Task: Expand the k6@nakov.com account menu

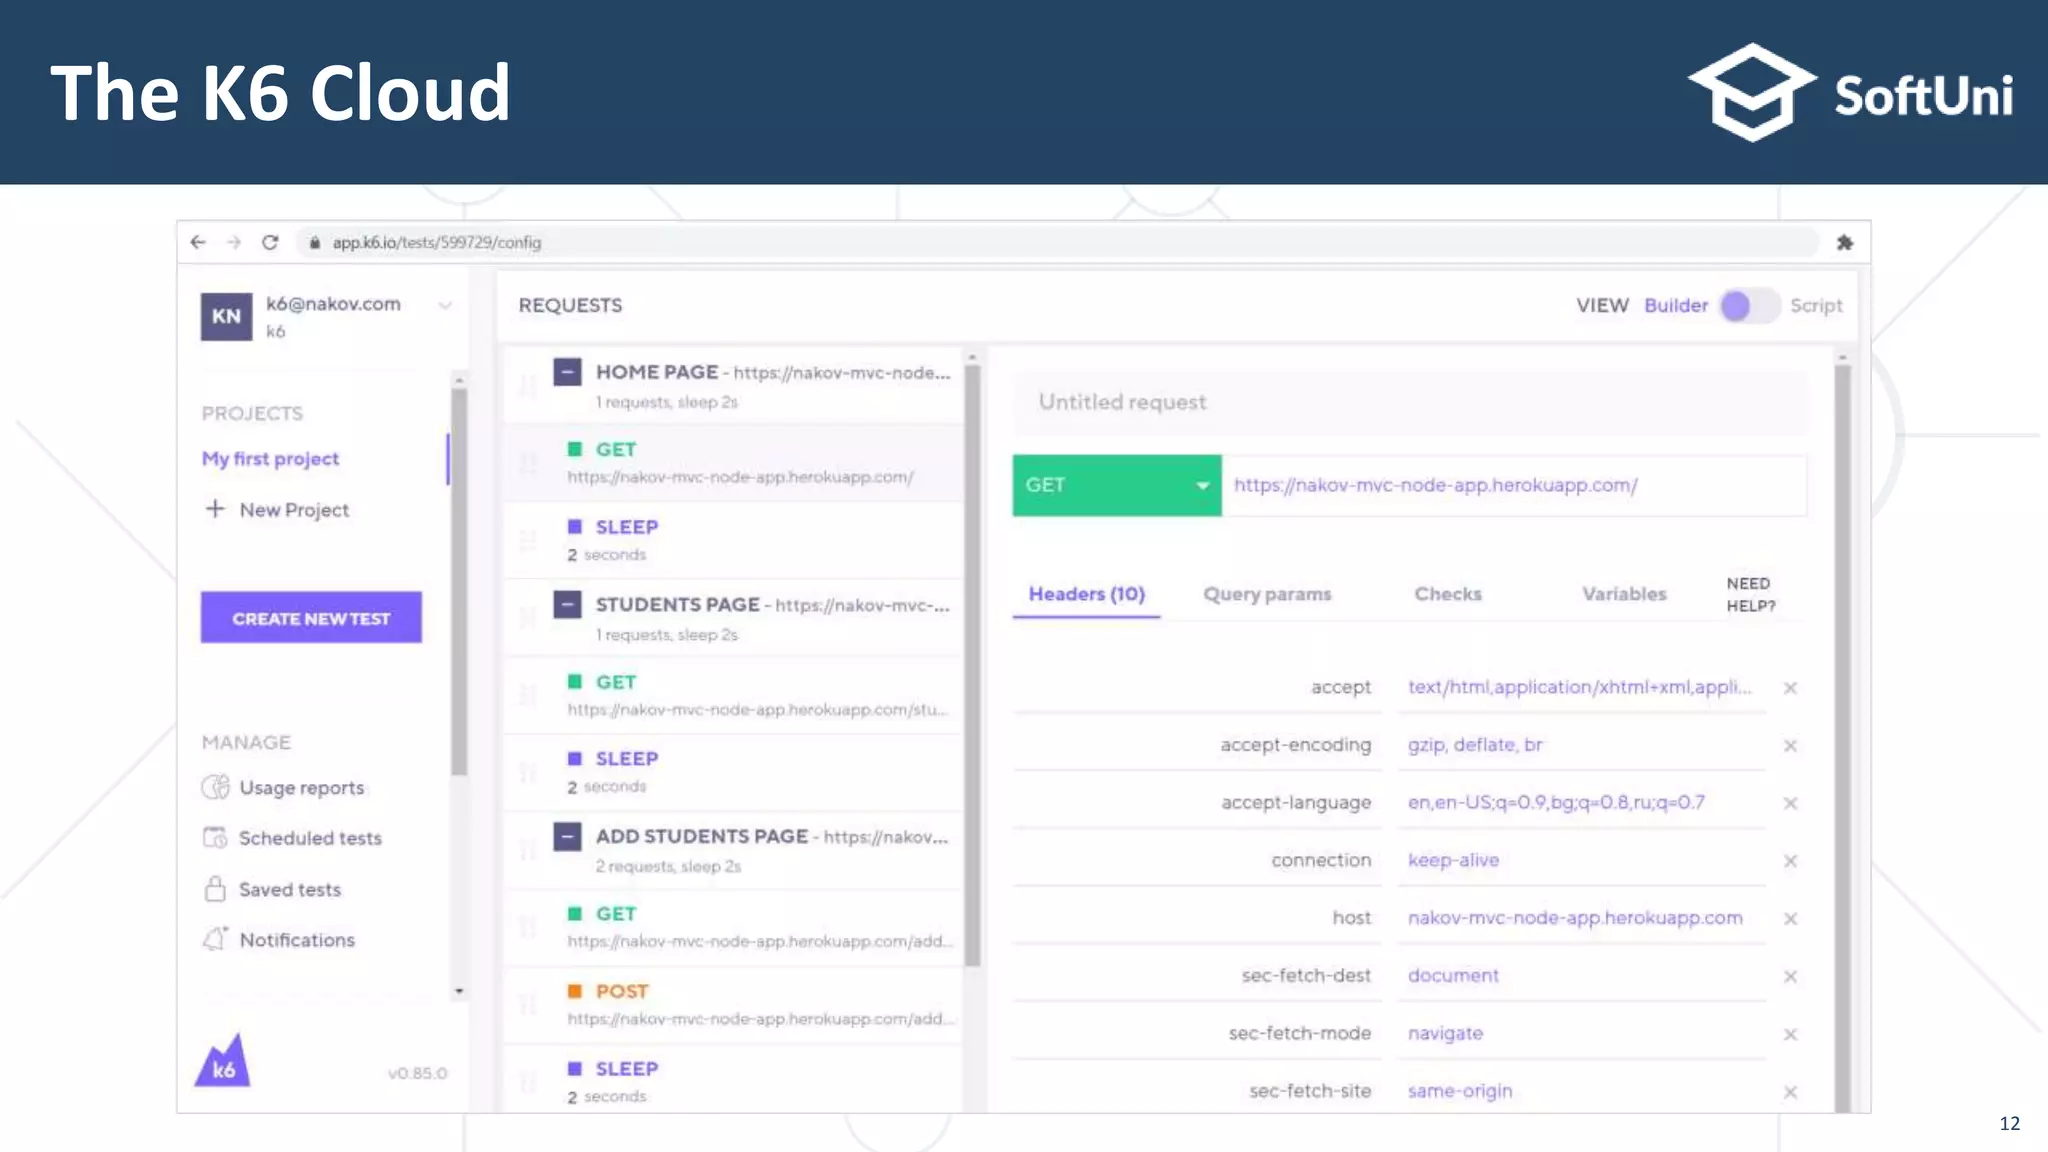Action: [x=445, y=306]
